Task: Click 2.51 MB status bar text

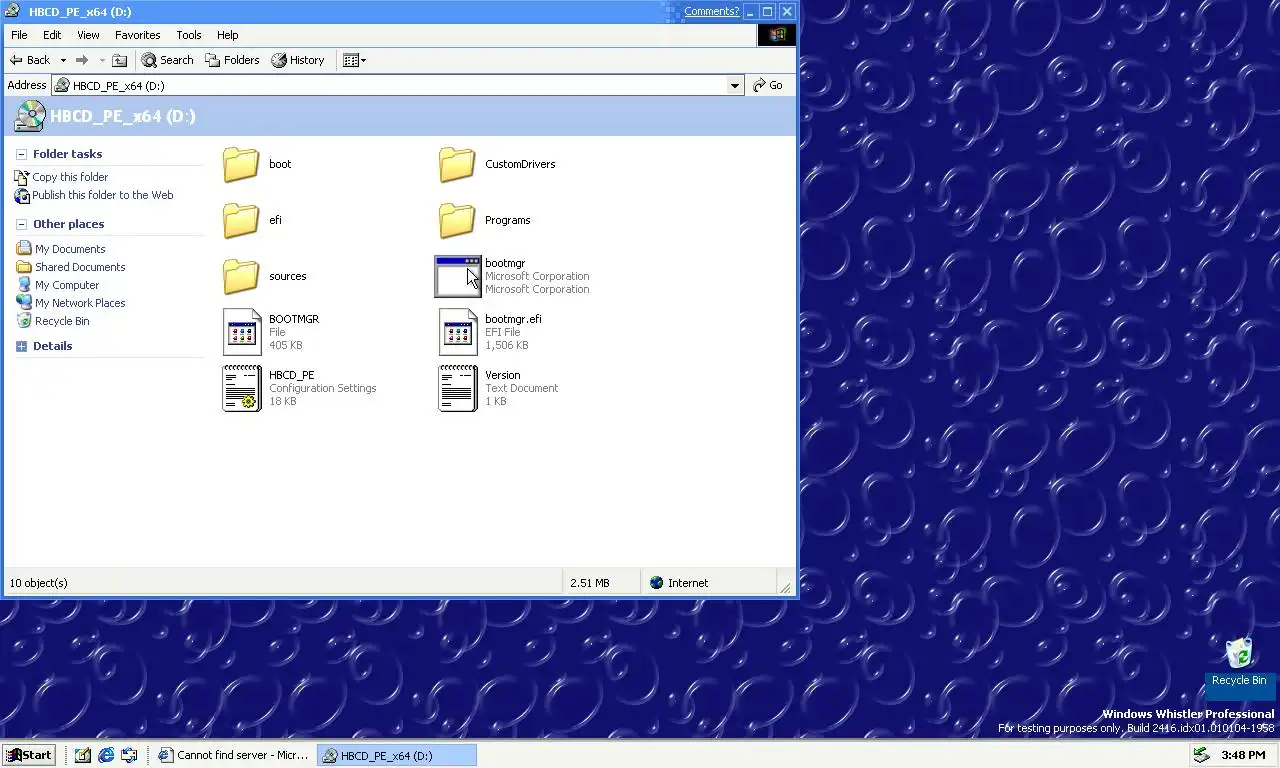Action: click(590, 583)
